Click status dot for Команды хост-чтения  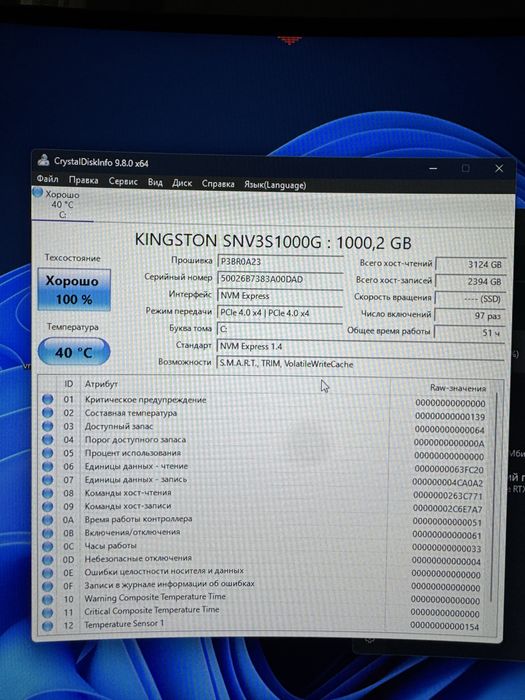point(48,493)
